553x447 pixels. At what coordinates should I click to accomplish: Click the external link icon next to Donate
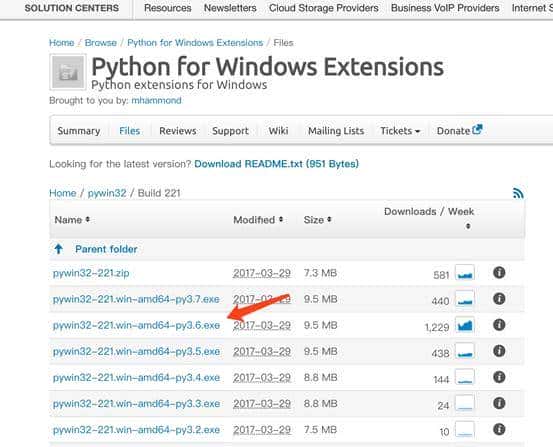click(477, 129)
